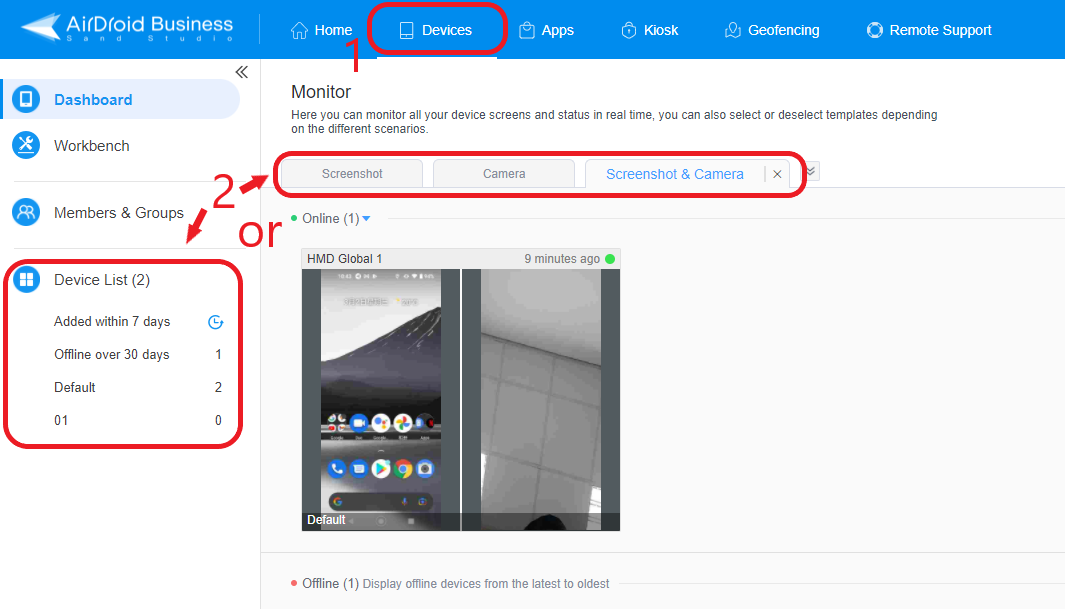This screenshot has width=1065, height=609.
Task: Click the Remote Support lifebuoy icon
Action: (875, 30)
